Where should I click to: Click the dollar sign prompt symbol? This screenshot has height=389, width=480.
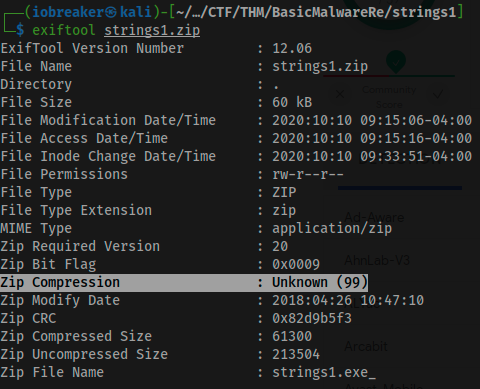point(20,30)
